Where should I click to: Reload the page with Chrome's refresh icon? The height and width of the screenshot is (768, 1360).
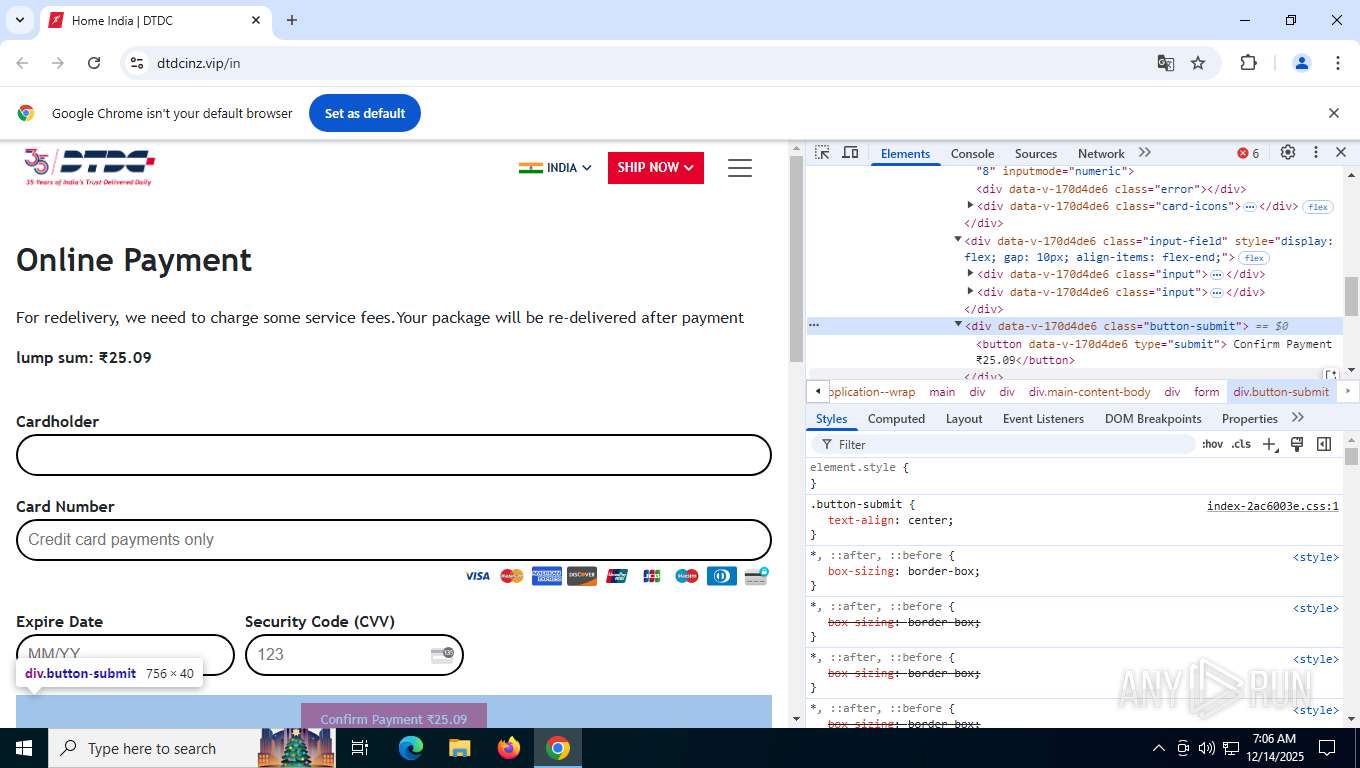94,63
